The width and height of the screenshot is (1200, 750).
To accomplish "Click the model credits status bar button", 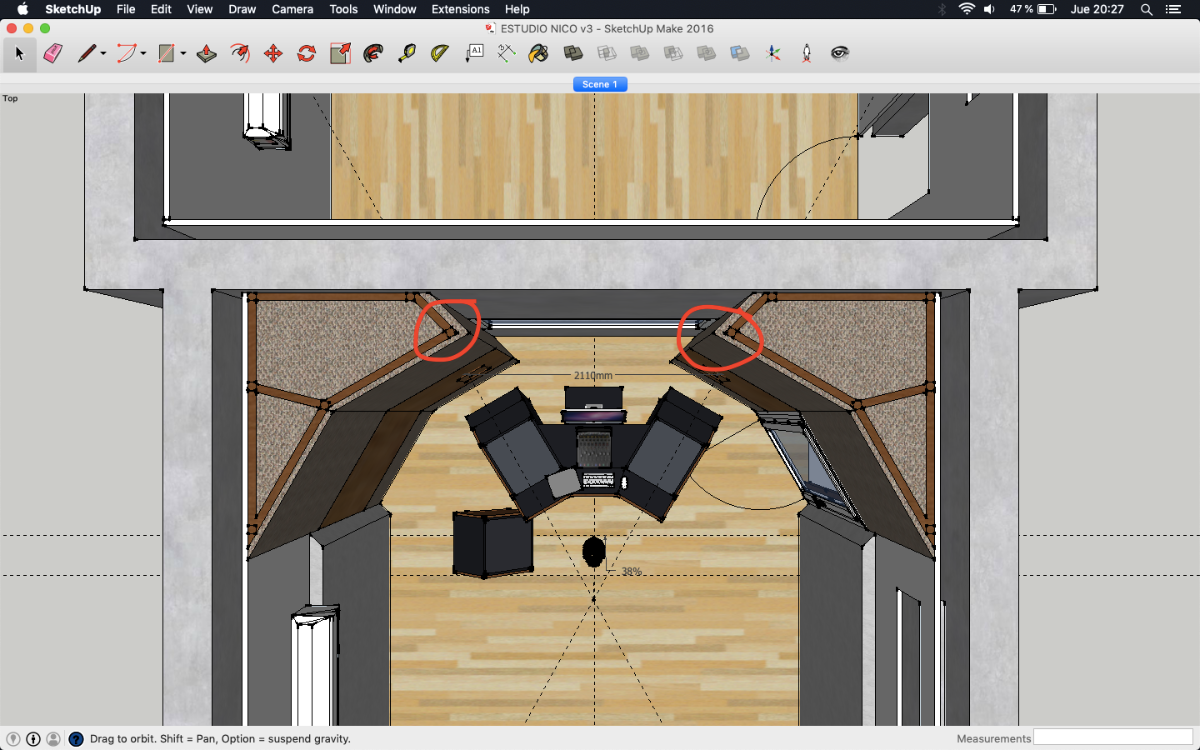I will (x=33, y=739).
